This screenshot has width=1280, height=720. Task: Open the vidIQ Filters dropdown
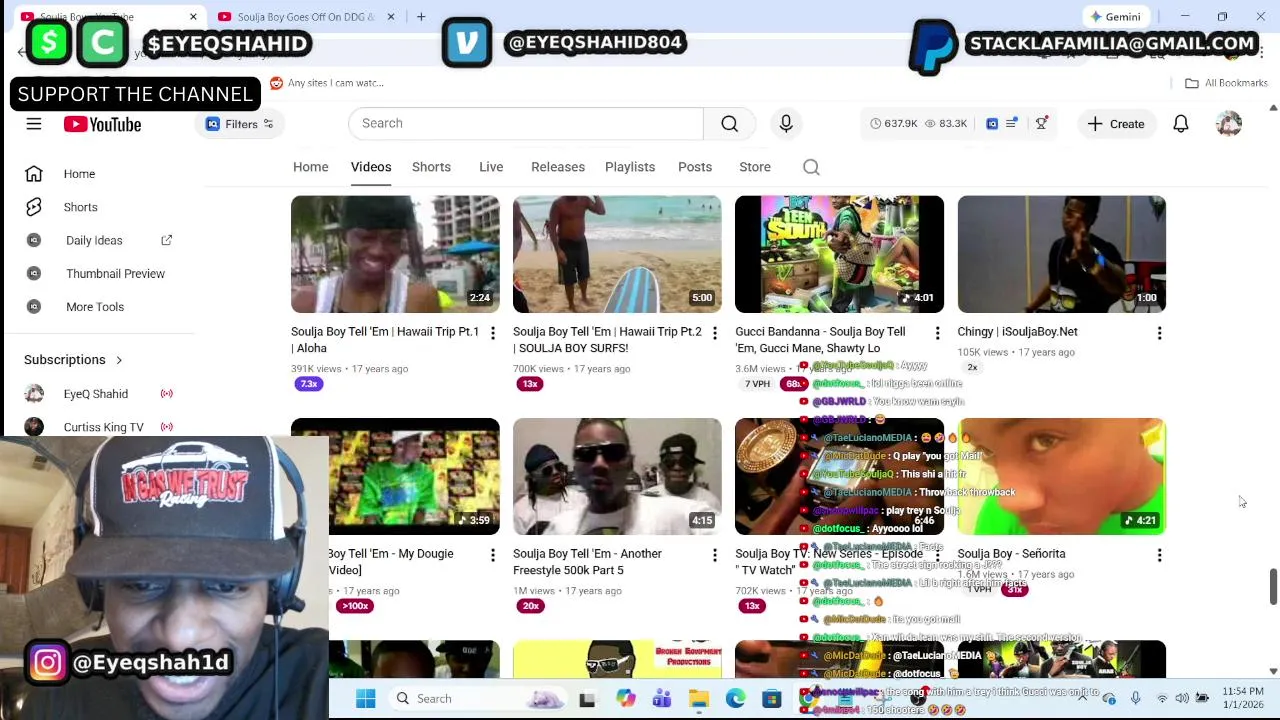[x=240, y=124]
